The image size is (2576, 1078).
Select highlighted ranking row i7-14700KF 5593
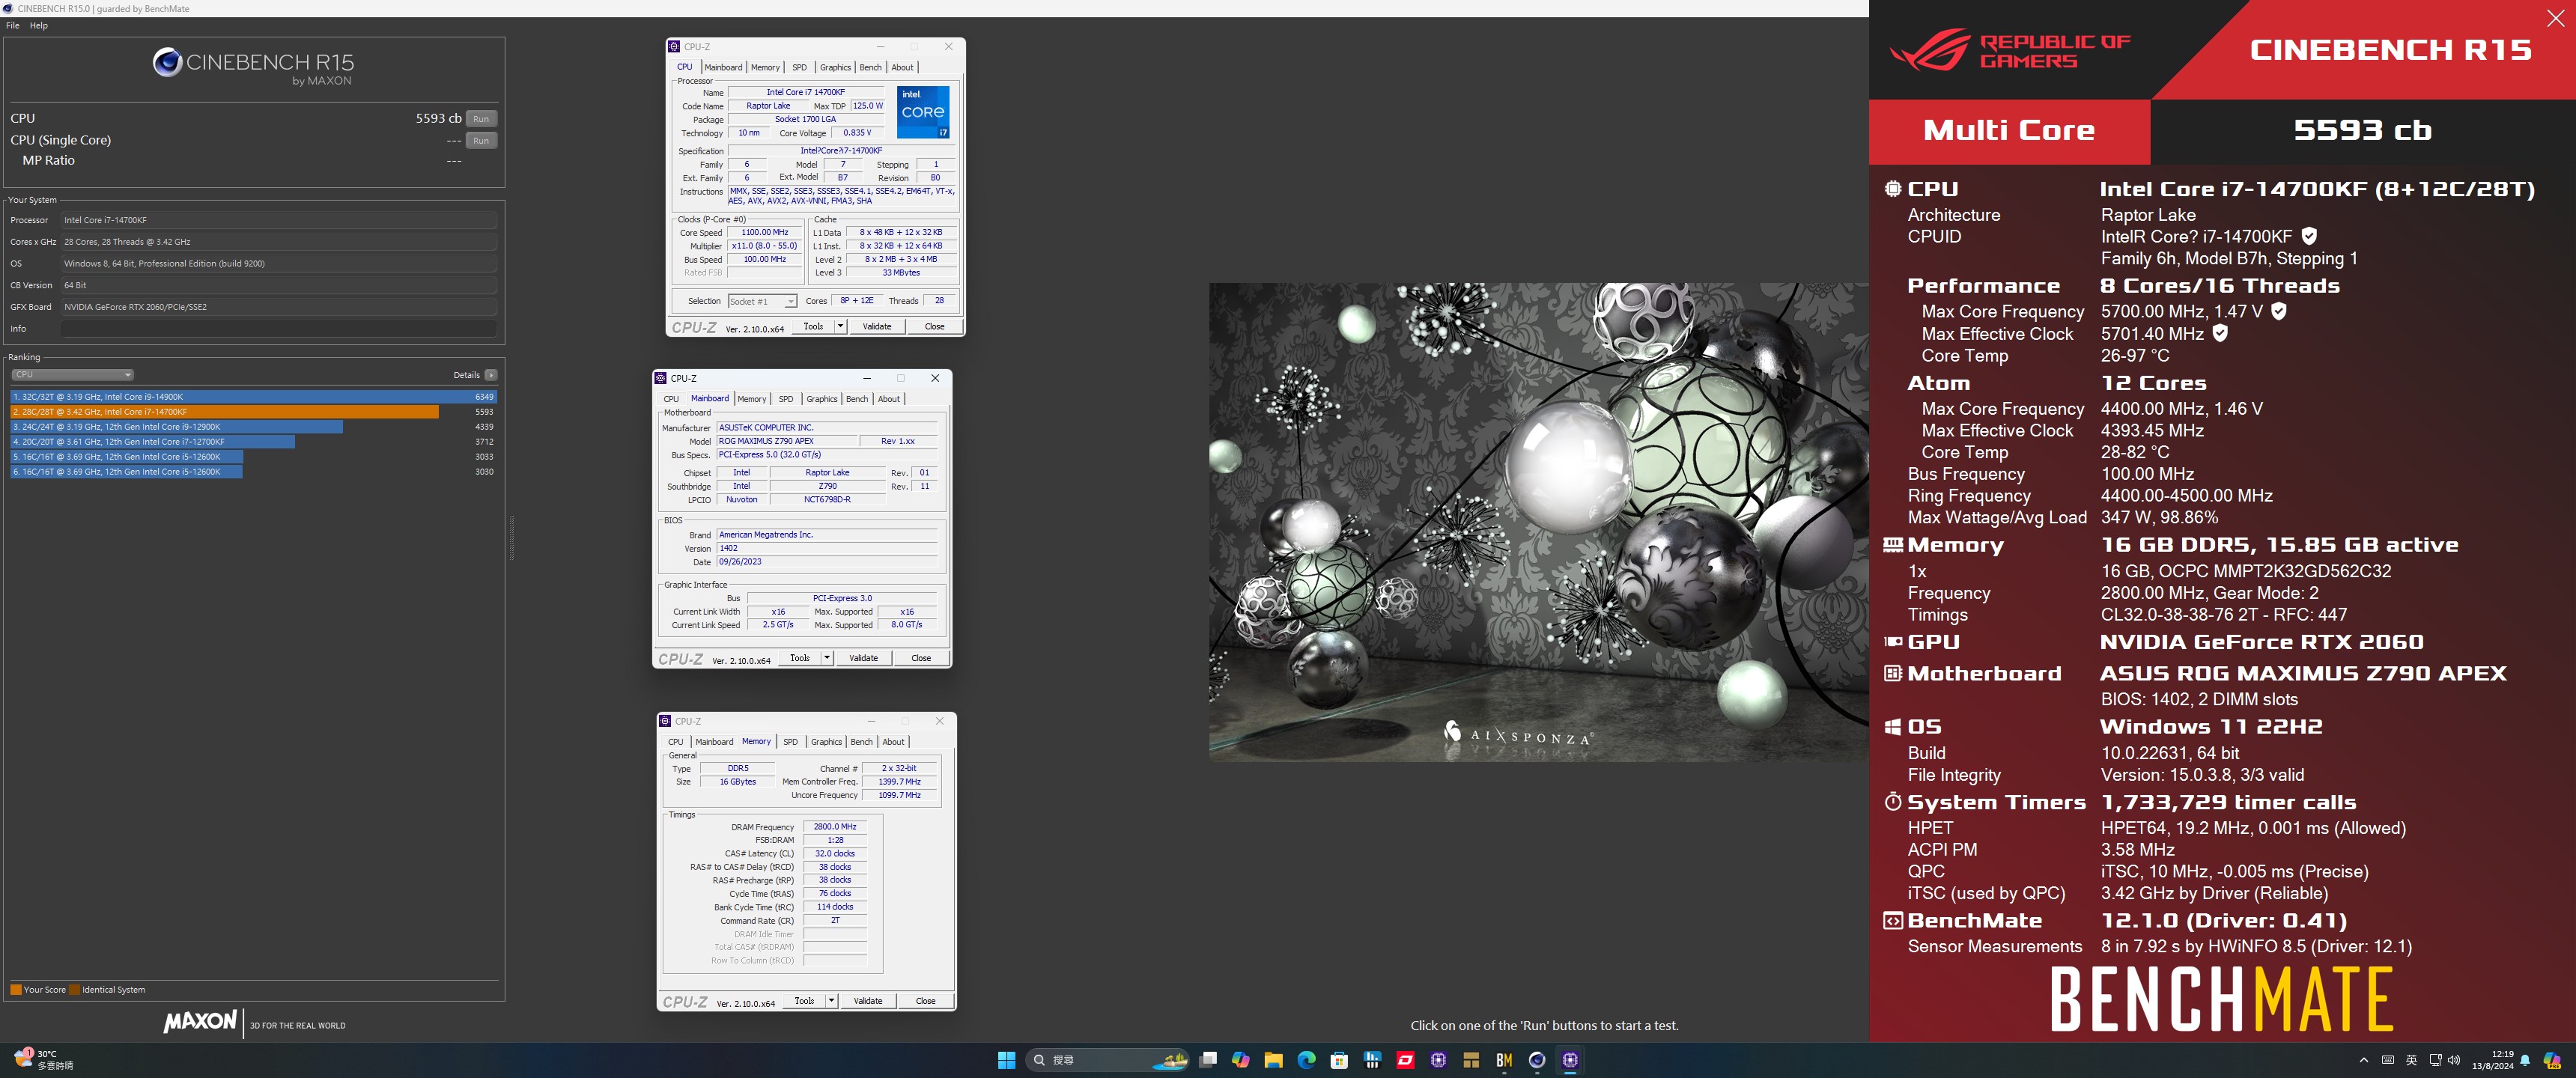253,412
